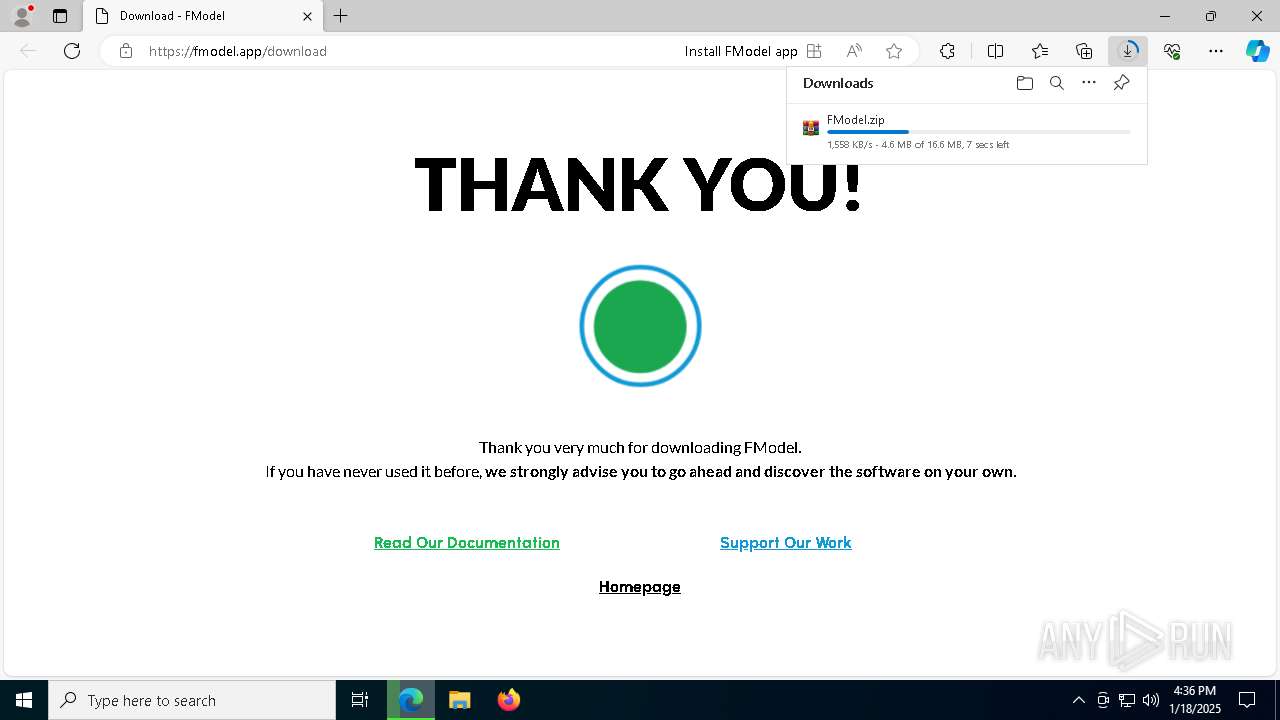1280x720 pixels.
Task: Click the download speed status text
Action: tap(918, 145)
